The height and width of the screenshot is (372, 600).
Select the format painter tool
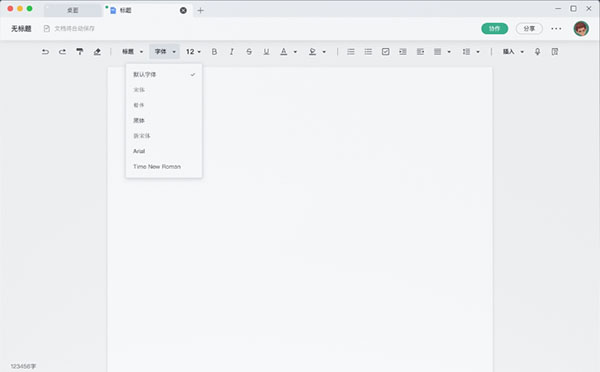pyautogui.click(x=80, y=52)
